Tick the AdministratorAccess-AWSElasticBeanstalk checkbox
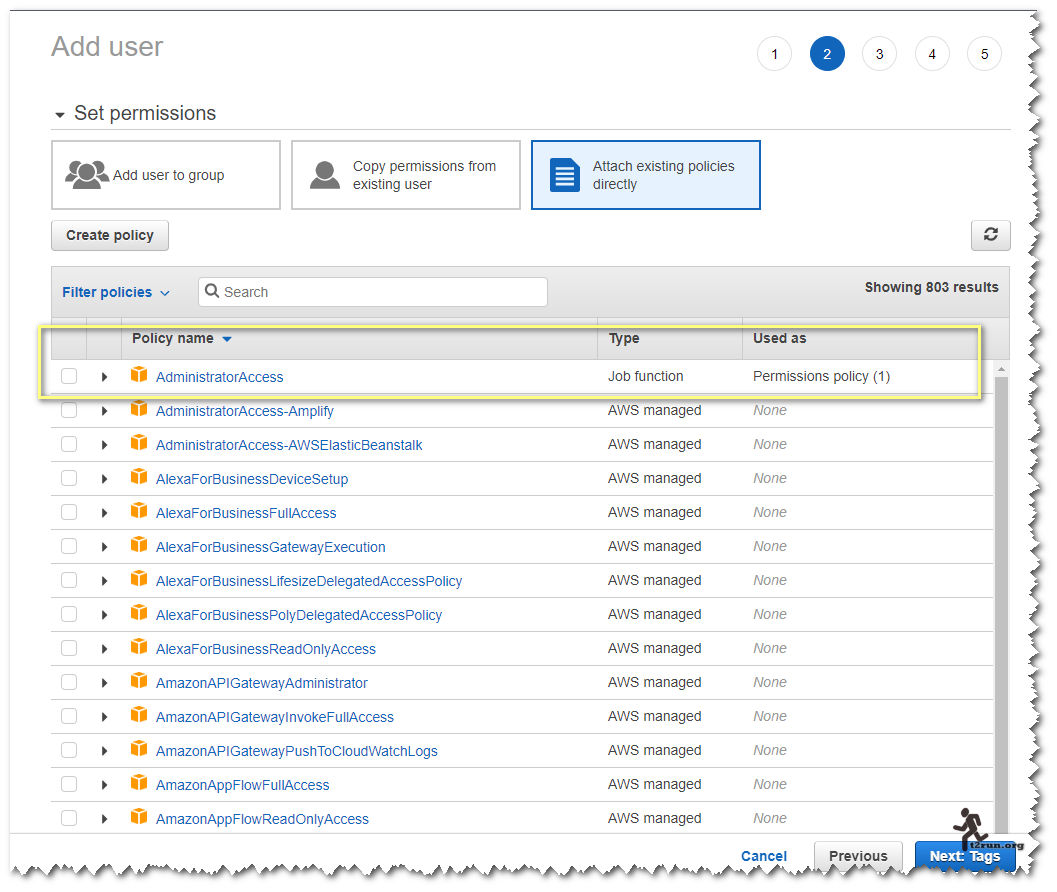The width and height of the screenshot is (1057, 892). pyautogui.click(x=69, y=444)
